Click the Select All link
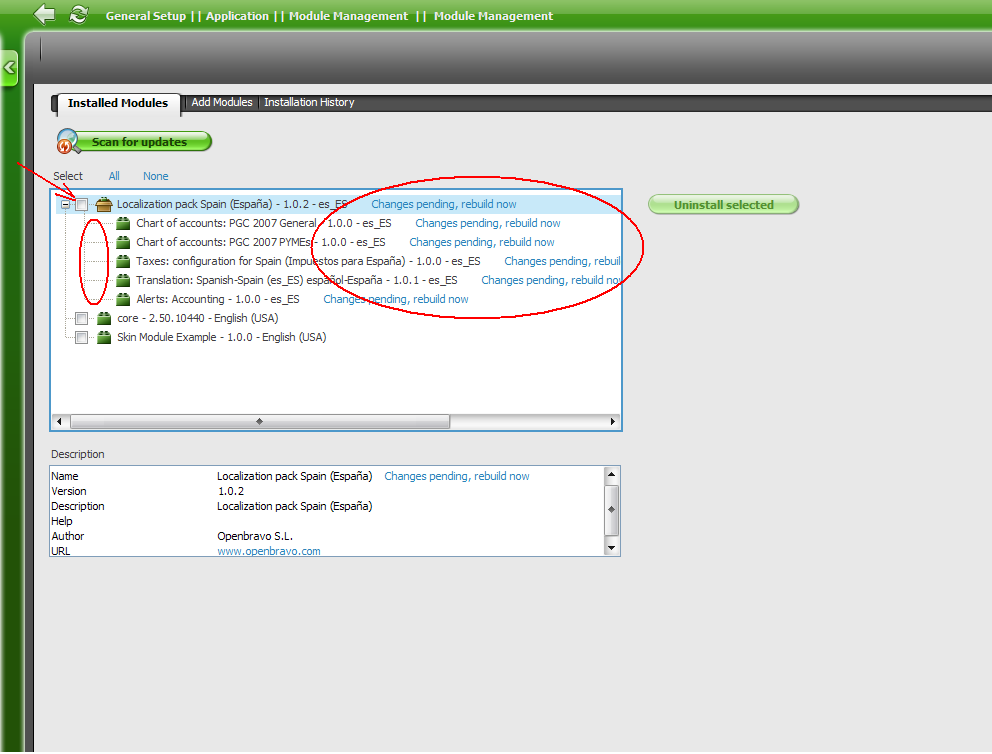The image size is (992, 754). [114, 176]
